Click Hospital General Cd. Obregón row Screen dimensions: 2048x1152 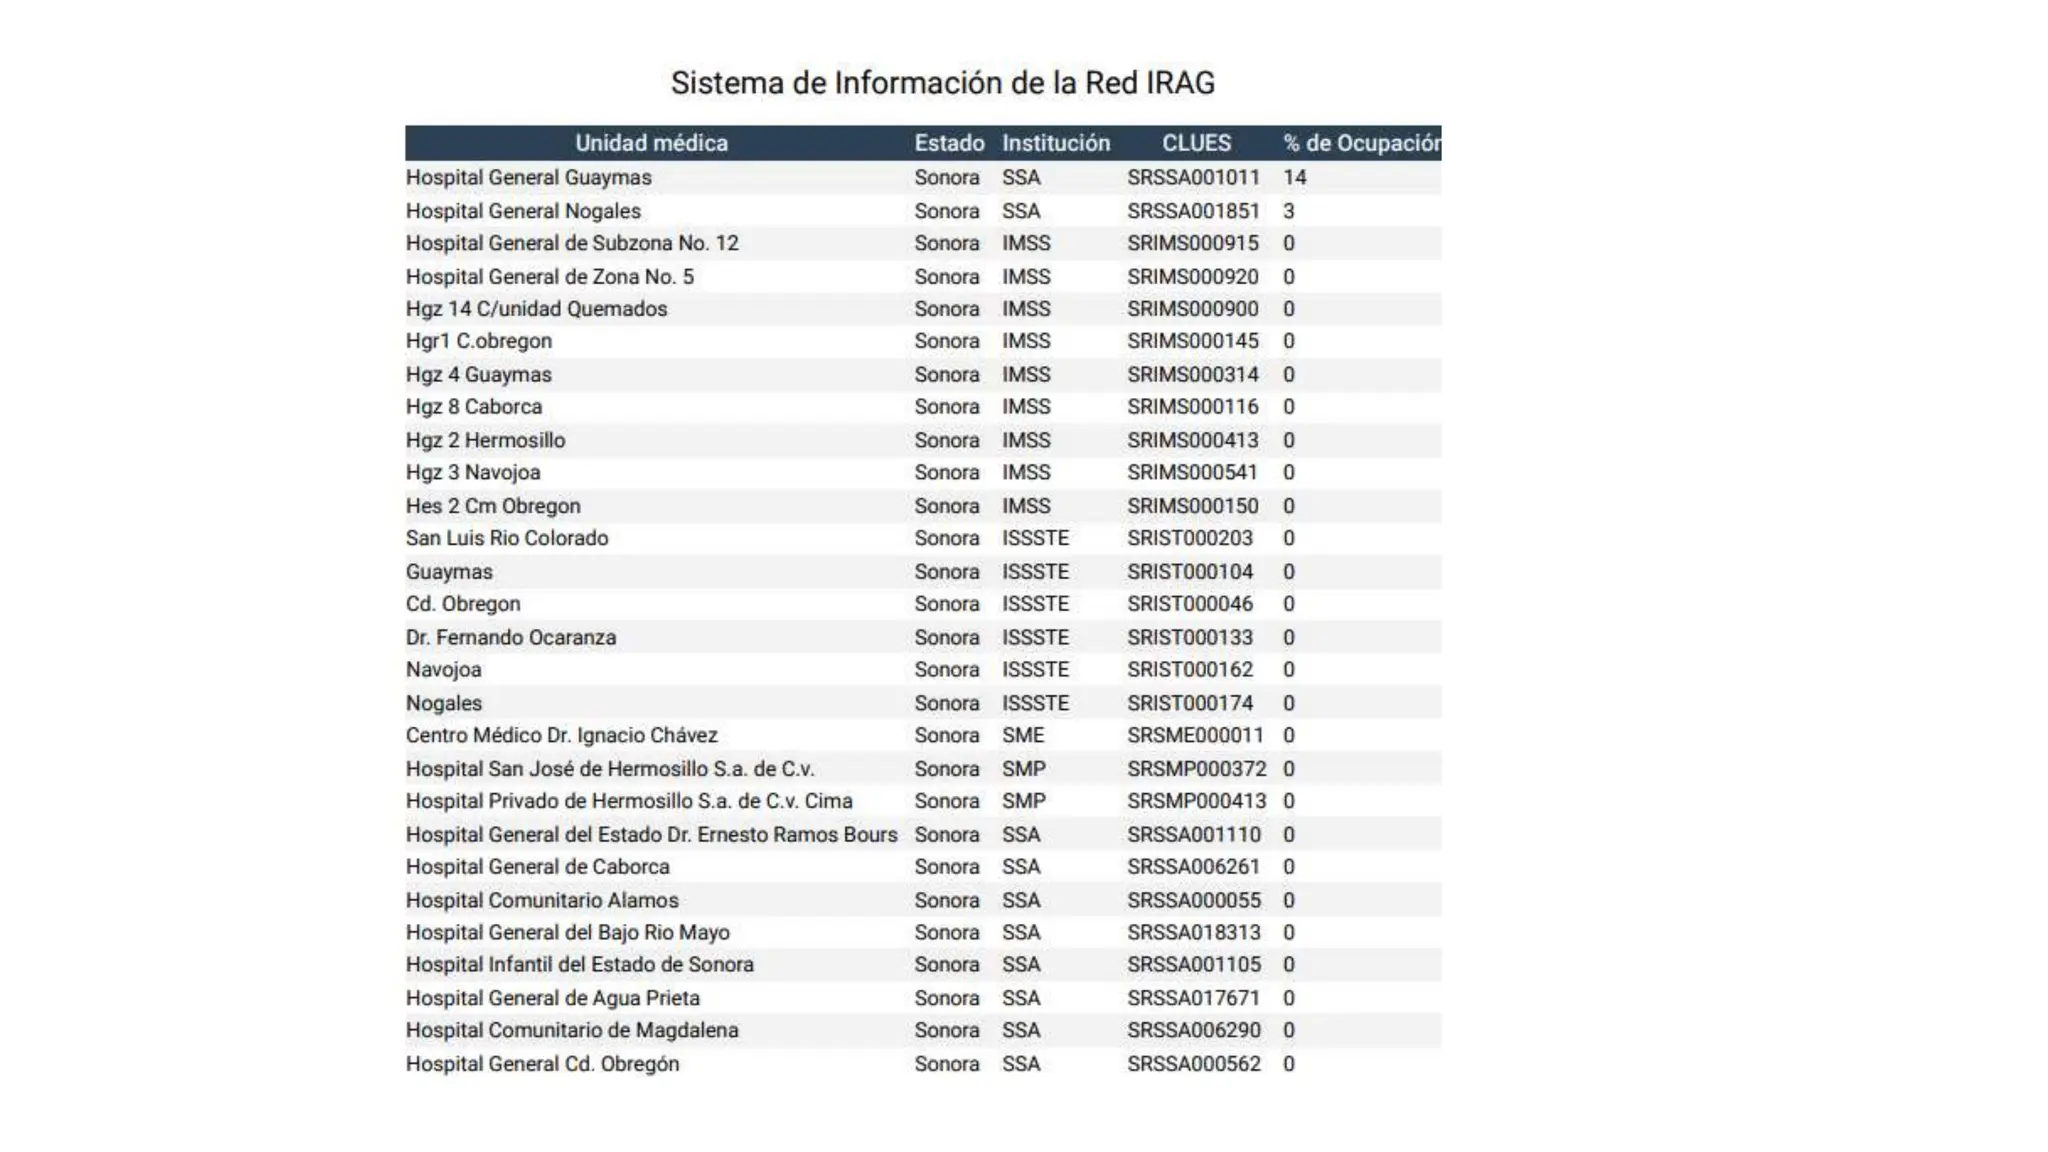tap(542, 1064)
